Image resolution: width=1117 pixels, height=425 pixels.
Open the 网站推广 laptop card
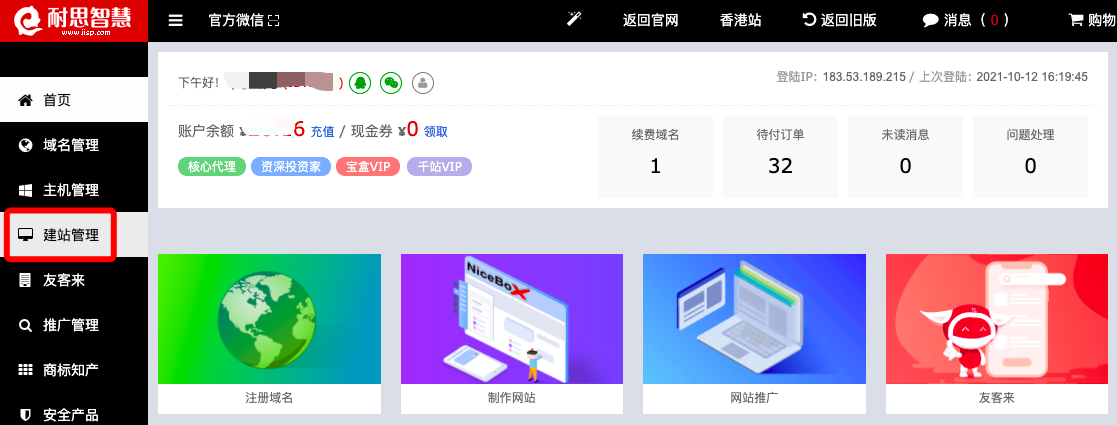754,334
